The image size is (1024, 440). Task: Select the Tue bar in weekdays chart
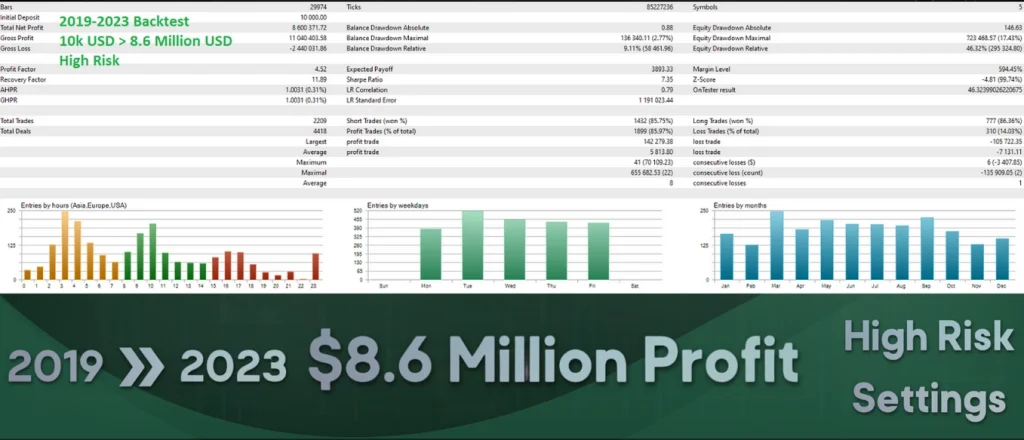pos(473,245)
